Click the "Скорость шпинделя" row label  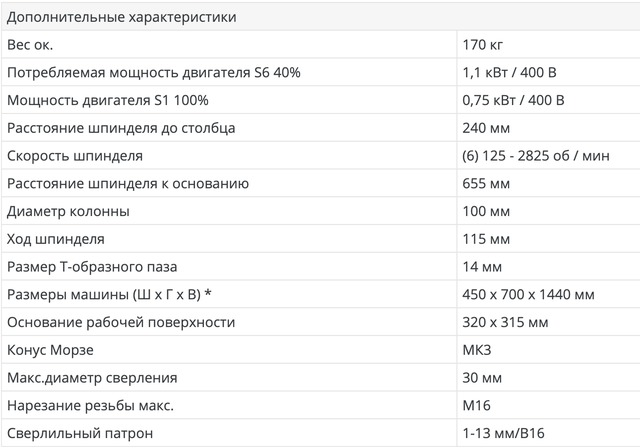click(75, 156)
